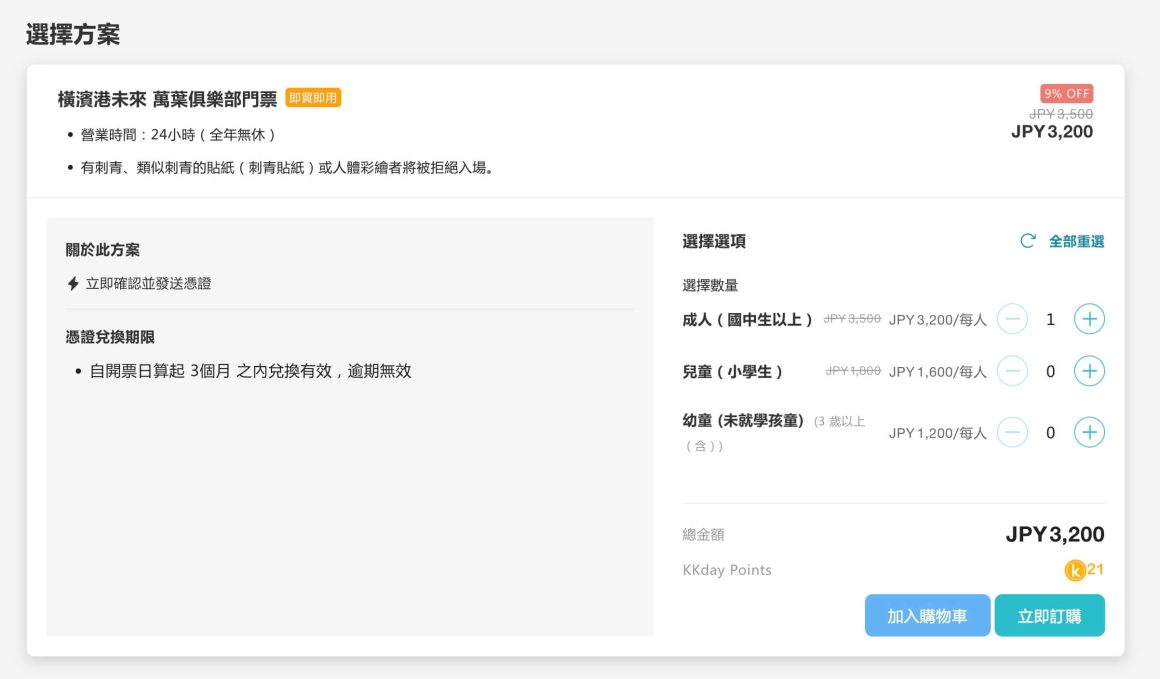
Task: Click minus button for 兒童 (小學生) row
Action: [1012, 371]
